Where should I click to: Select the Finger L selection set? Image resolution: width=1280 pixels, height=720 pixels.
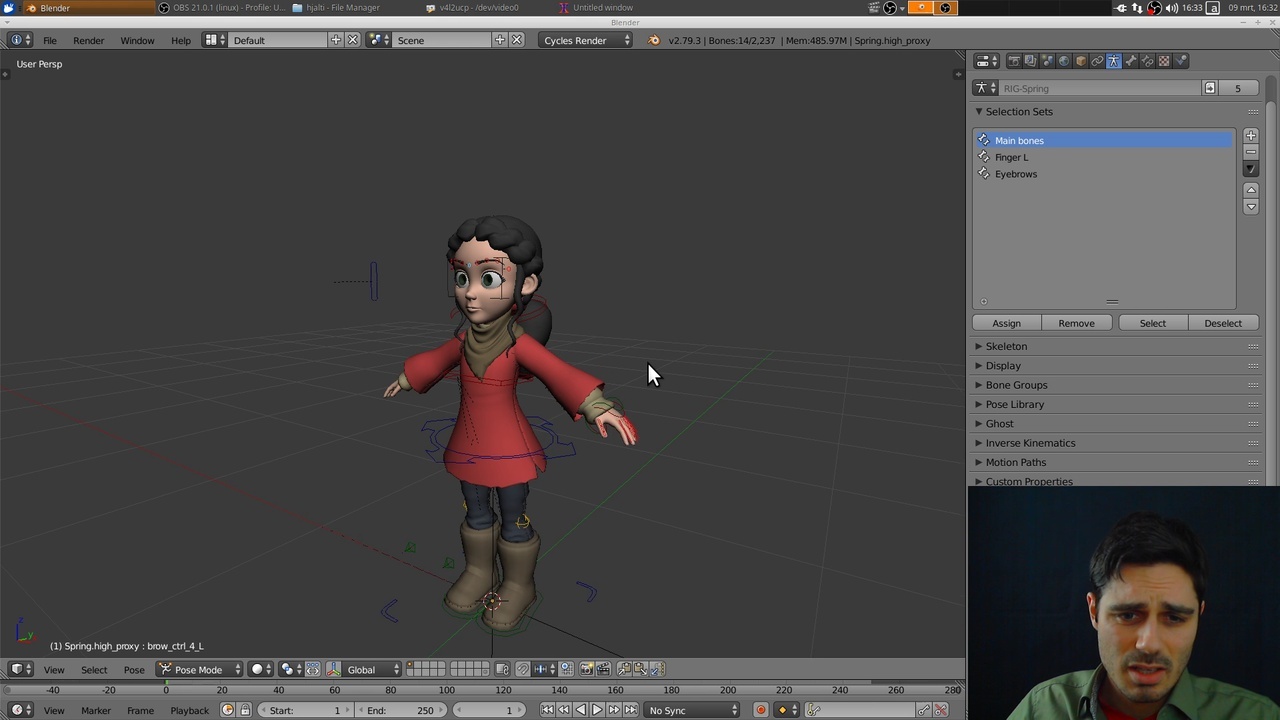coord(1011,157)
